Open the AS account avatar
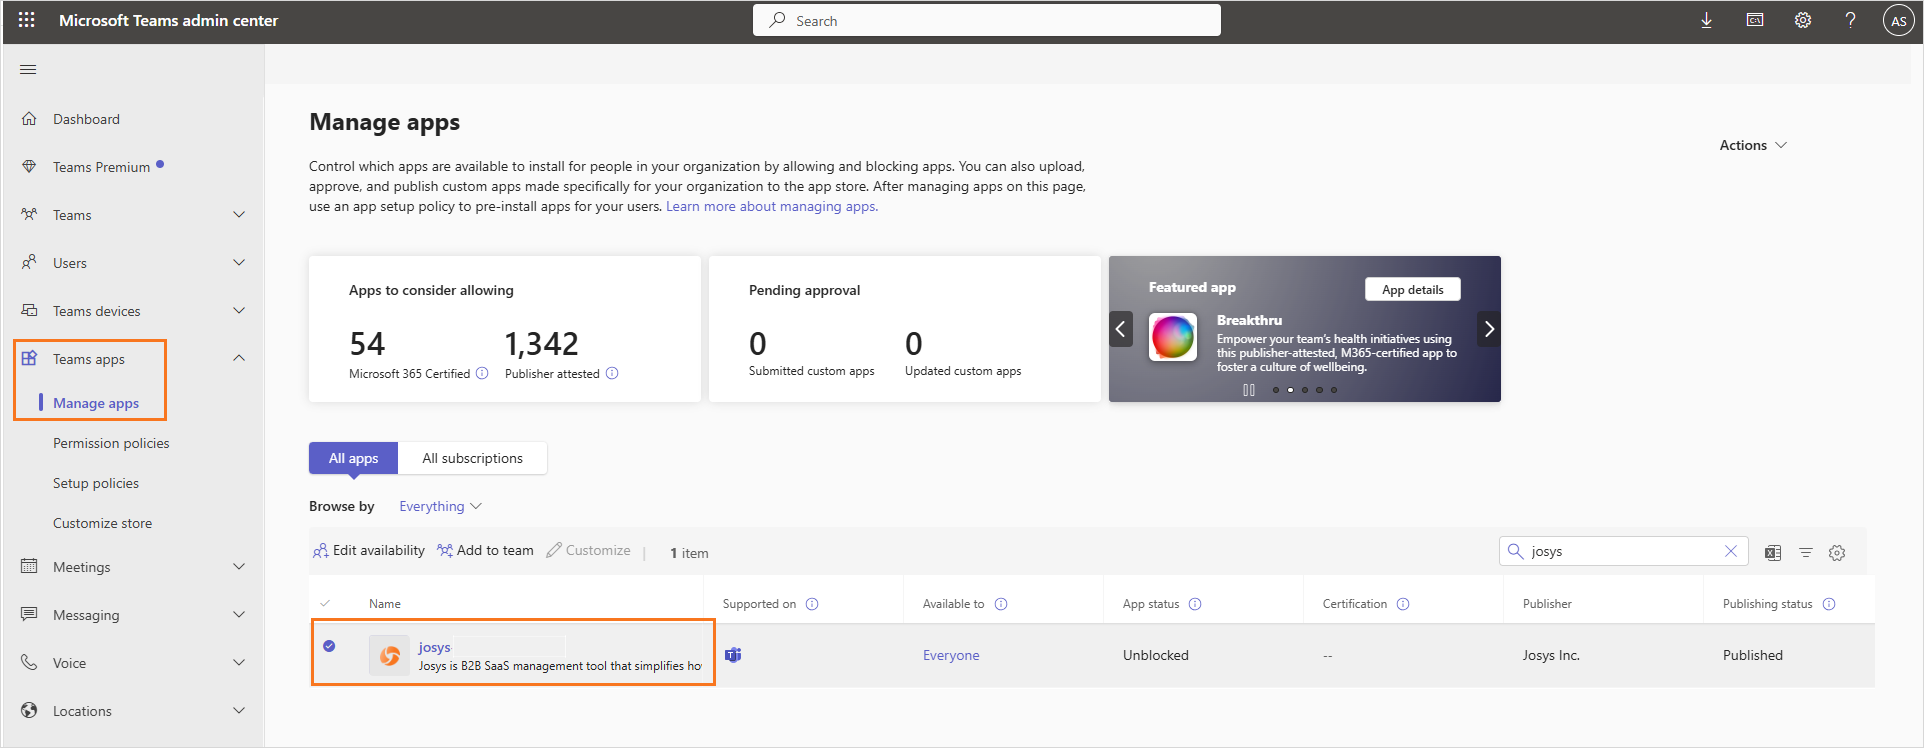The width and height of the screenshot is (1924, 748). (x=1898, y=20)
